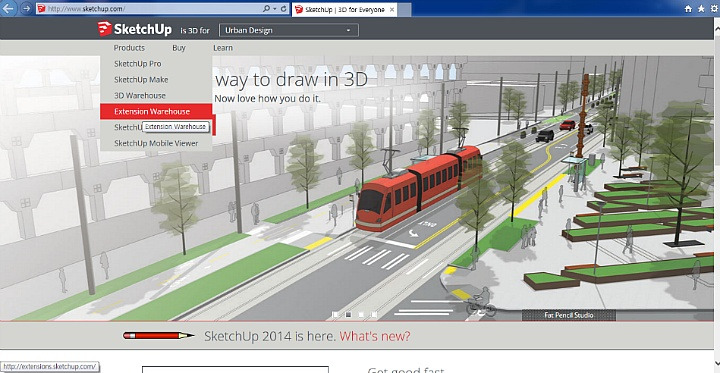Viewport: 720px width, 373px height.
Task: Select the SketchUp | 3D for Everyone tab
Action: tap(344, 10)
